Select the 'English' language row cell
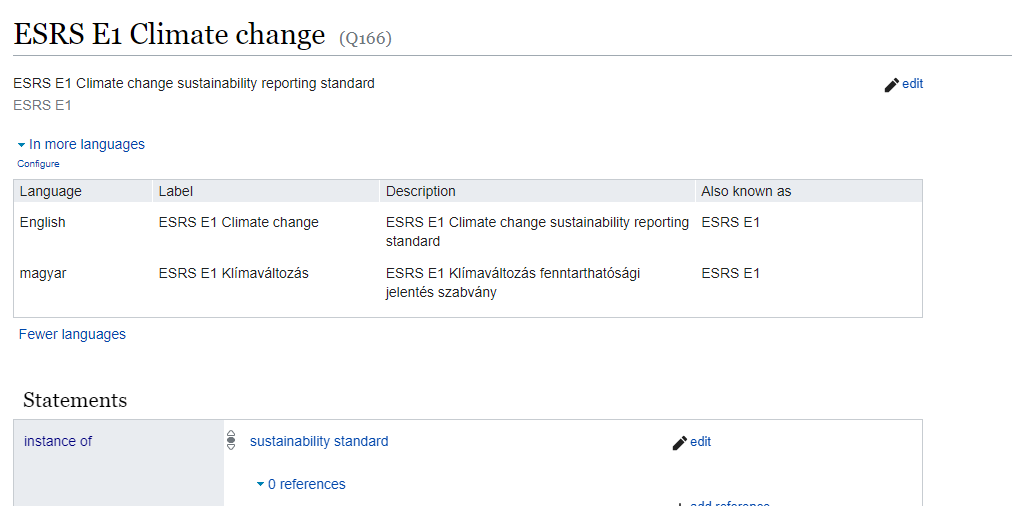This screenshot has height=506, width=1012. coord(43,222)
